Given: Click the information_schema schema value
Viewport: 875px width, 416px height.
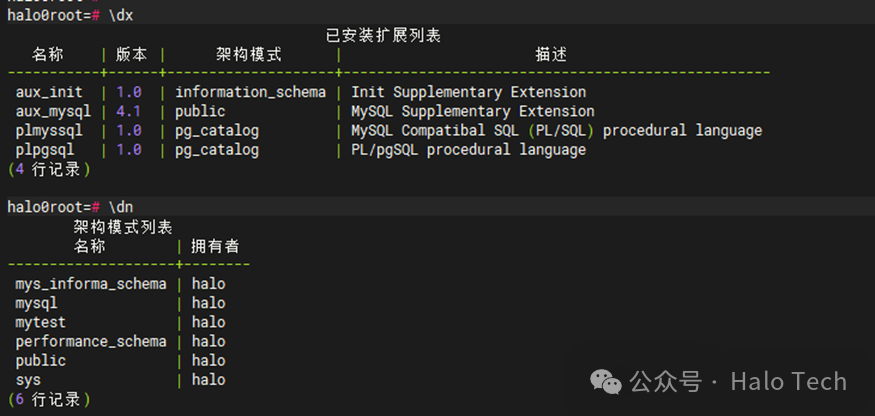Looking at the screenshot, I should 250,92.
